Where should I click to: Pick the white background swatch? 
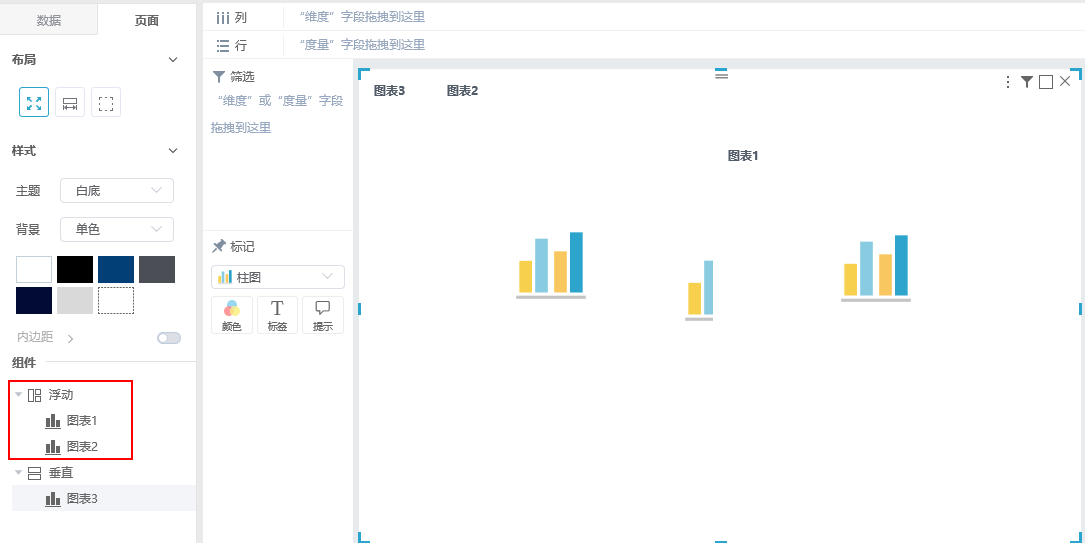pos(34,270)
